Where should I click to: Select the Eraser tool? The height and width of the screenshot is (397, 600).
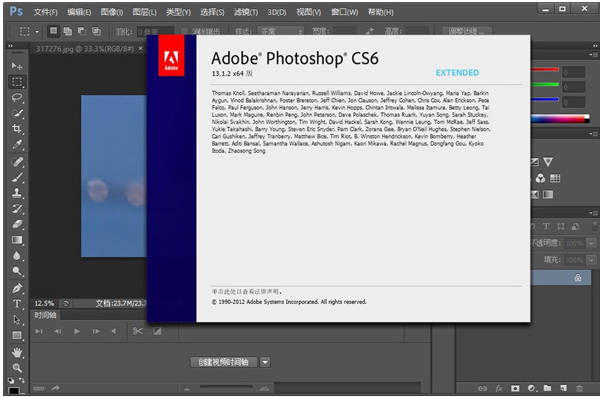pos(17,224)
